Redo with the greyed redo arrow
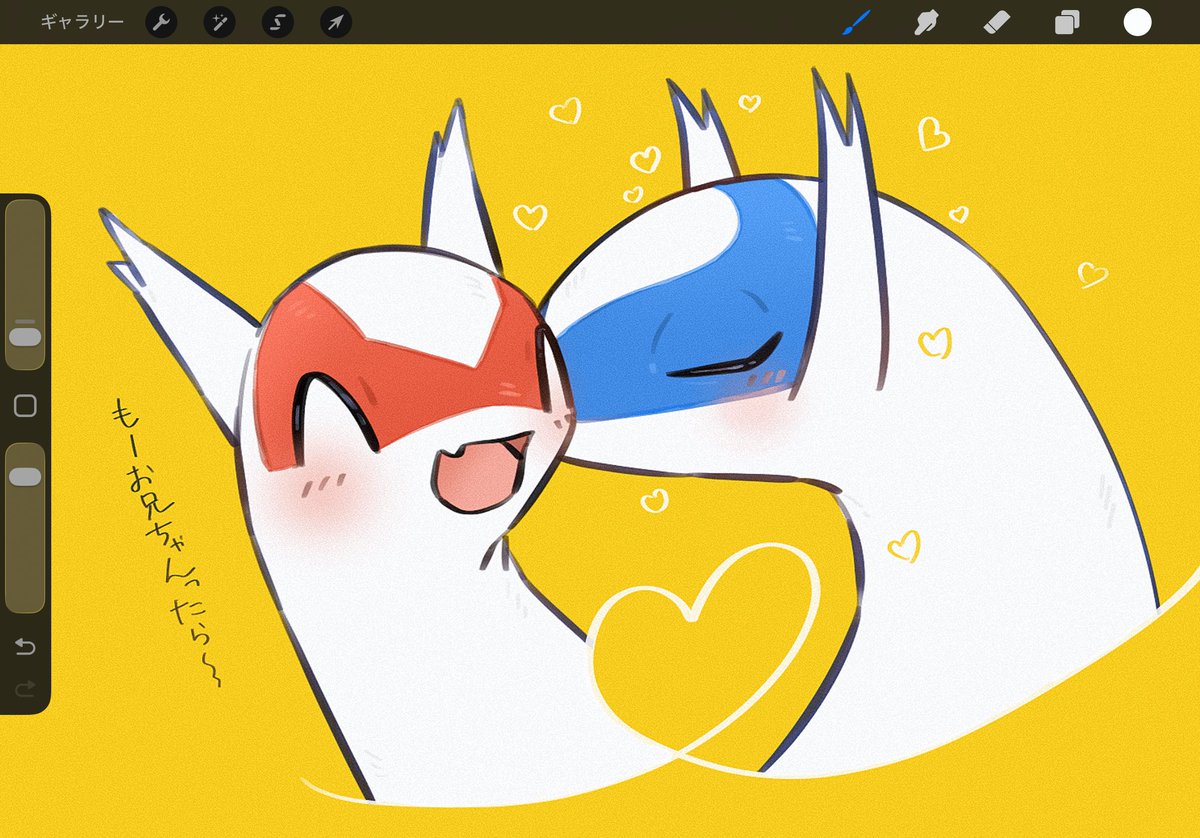 (x=25, y=688)
